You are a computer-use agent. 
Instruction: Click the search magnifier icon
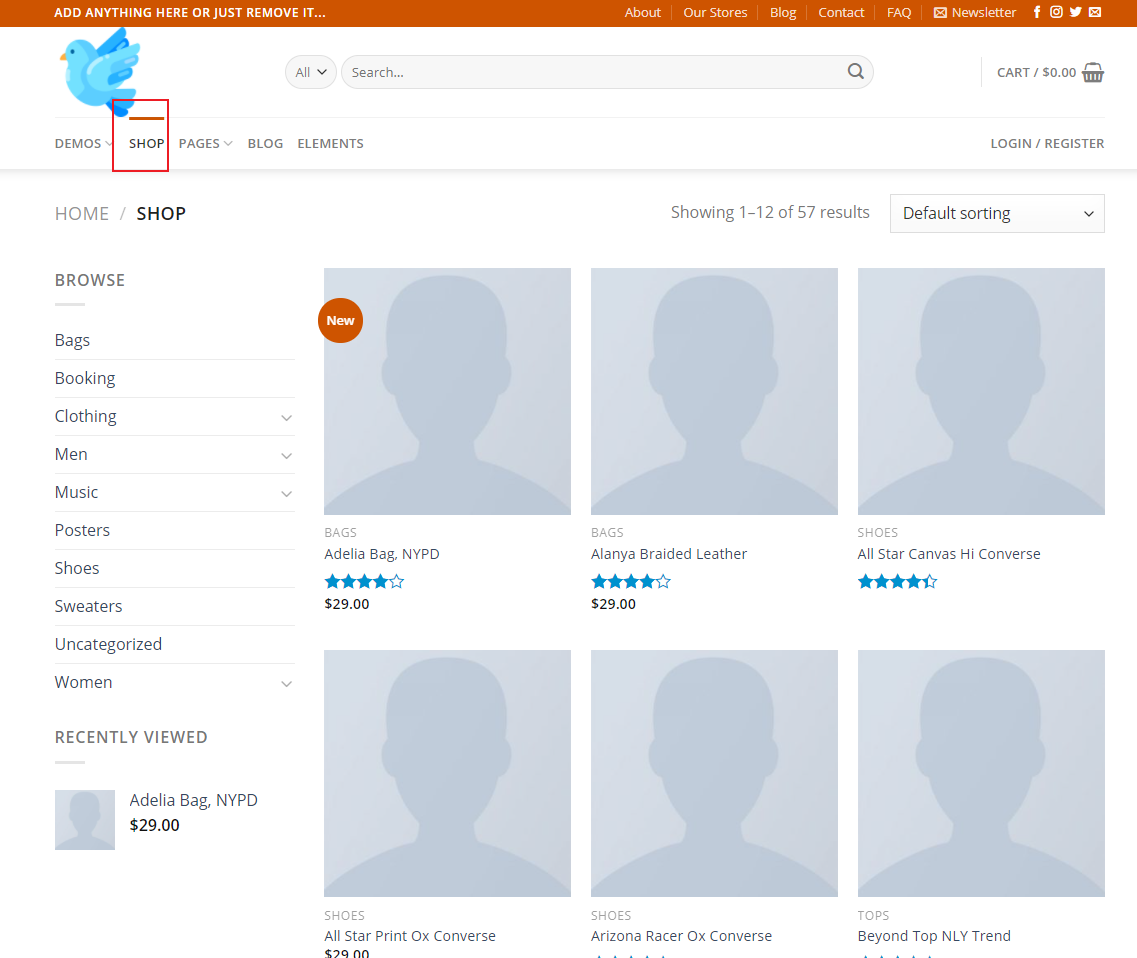[855, 71]
